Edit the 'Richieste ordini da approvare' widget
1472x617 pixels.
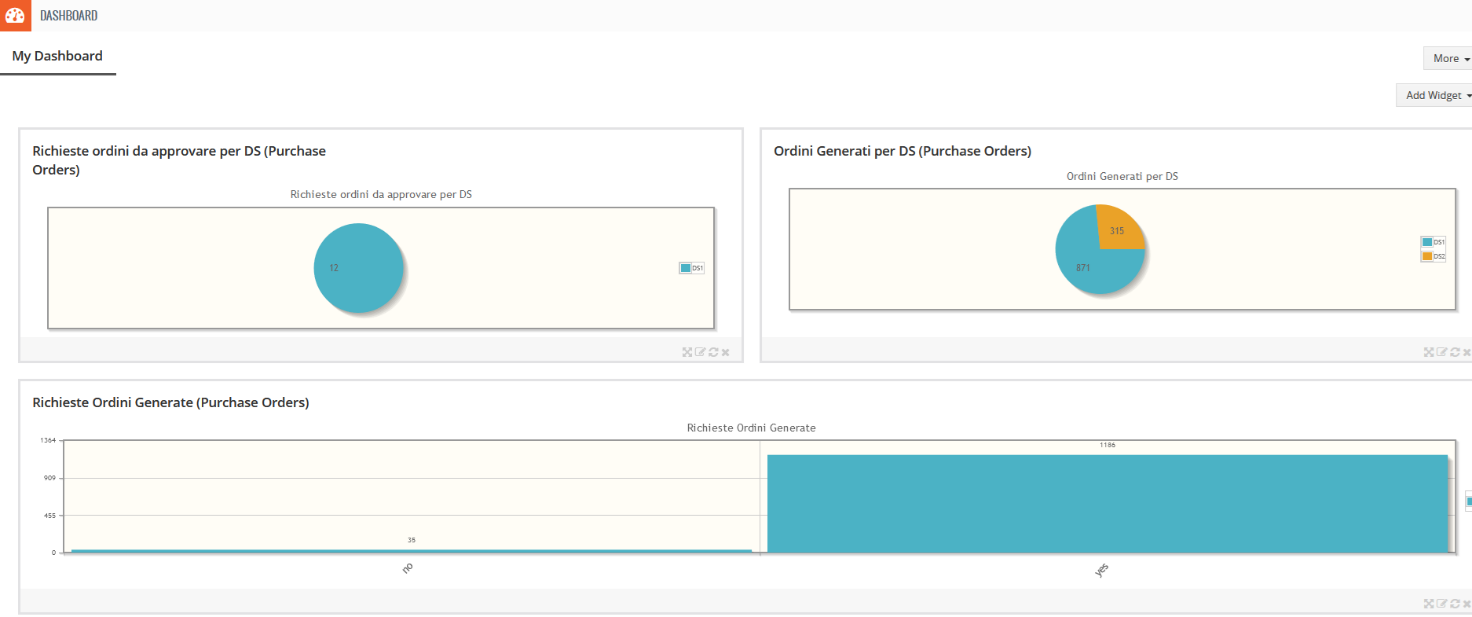700,352
